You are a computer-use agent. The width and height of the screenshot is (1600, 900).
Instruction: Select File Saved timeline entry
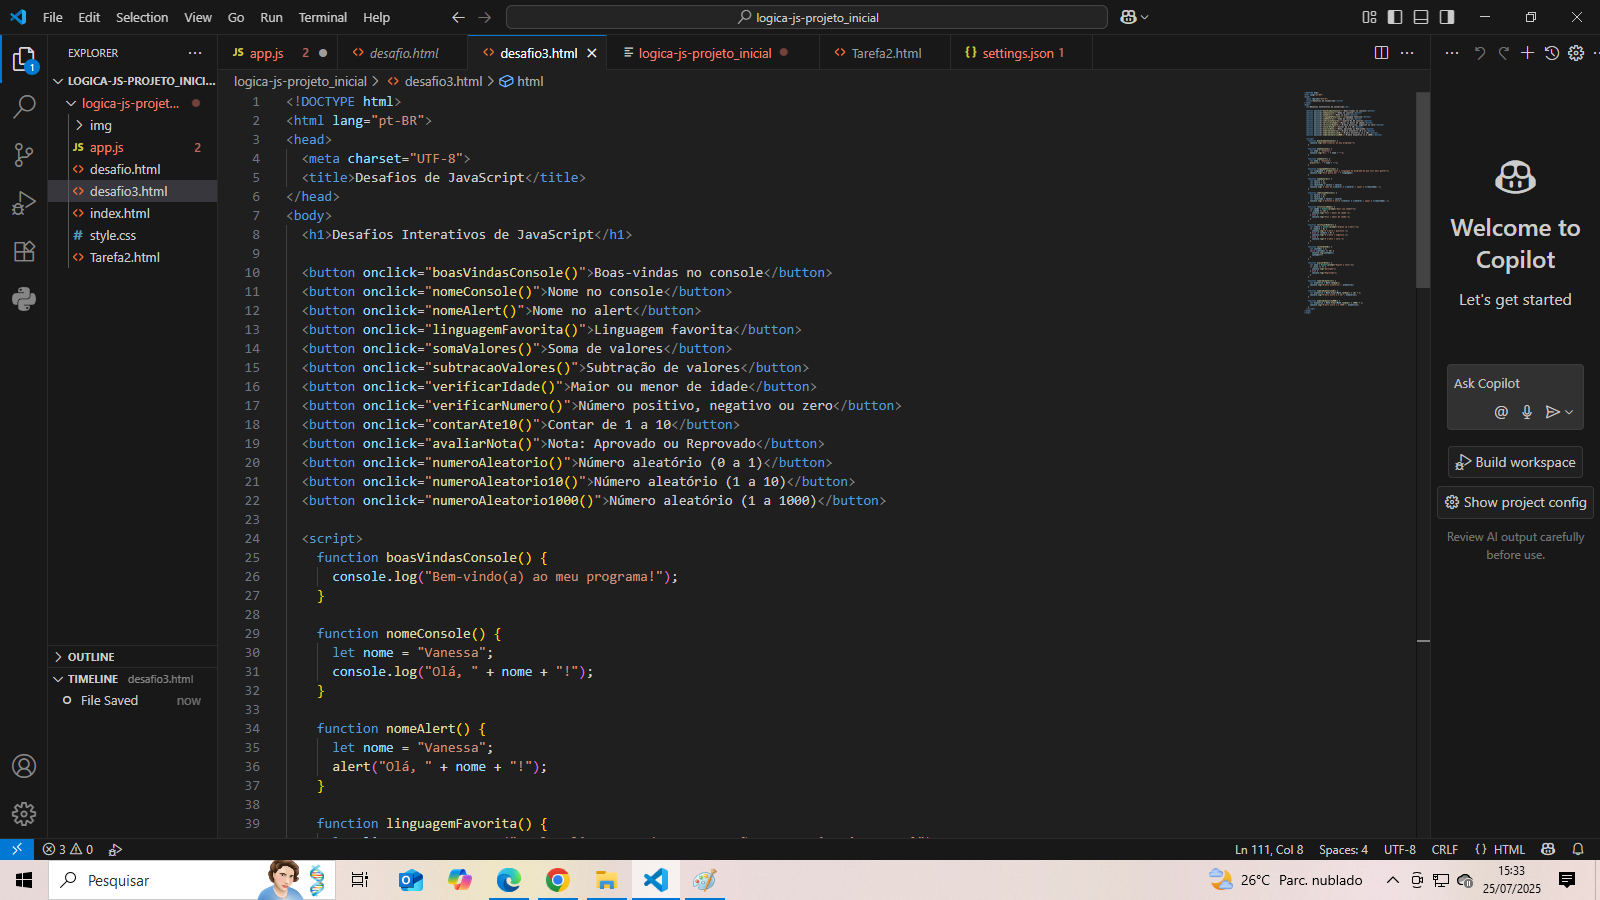point(133,700)
